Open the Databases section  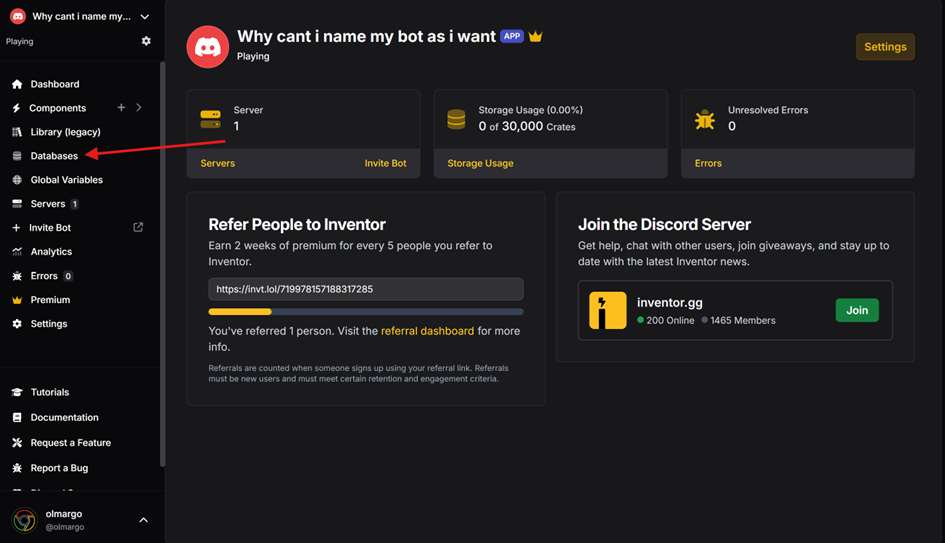54,156
